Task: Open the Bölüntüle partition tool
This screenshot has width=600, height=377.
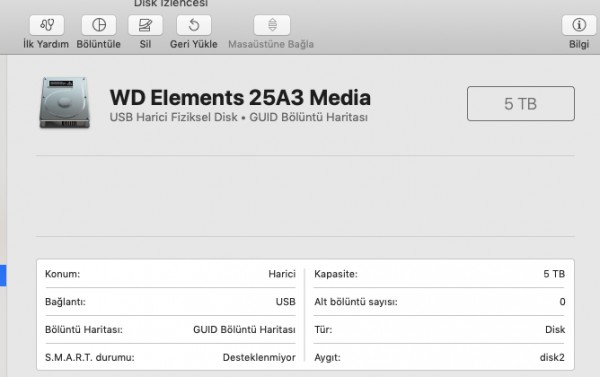Action: coord(99,25)
